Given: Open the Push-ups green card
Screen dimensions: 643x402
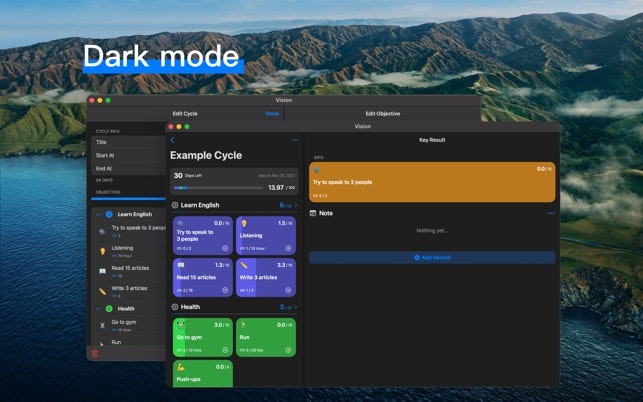Looking at the screenshot, I should (x=203, y=374).
